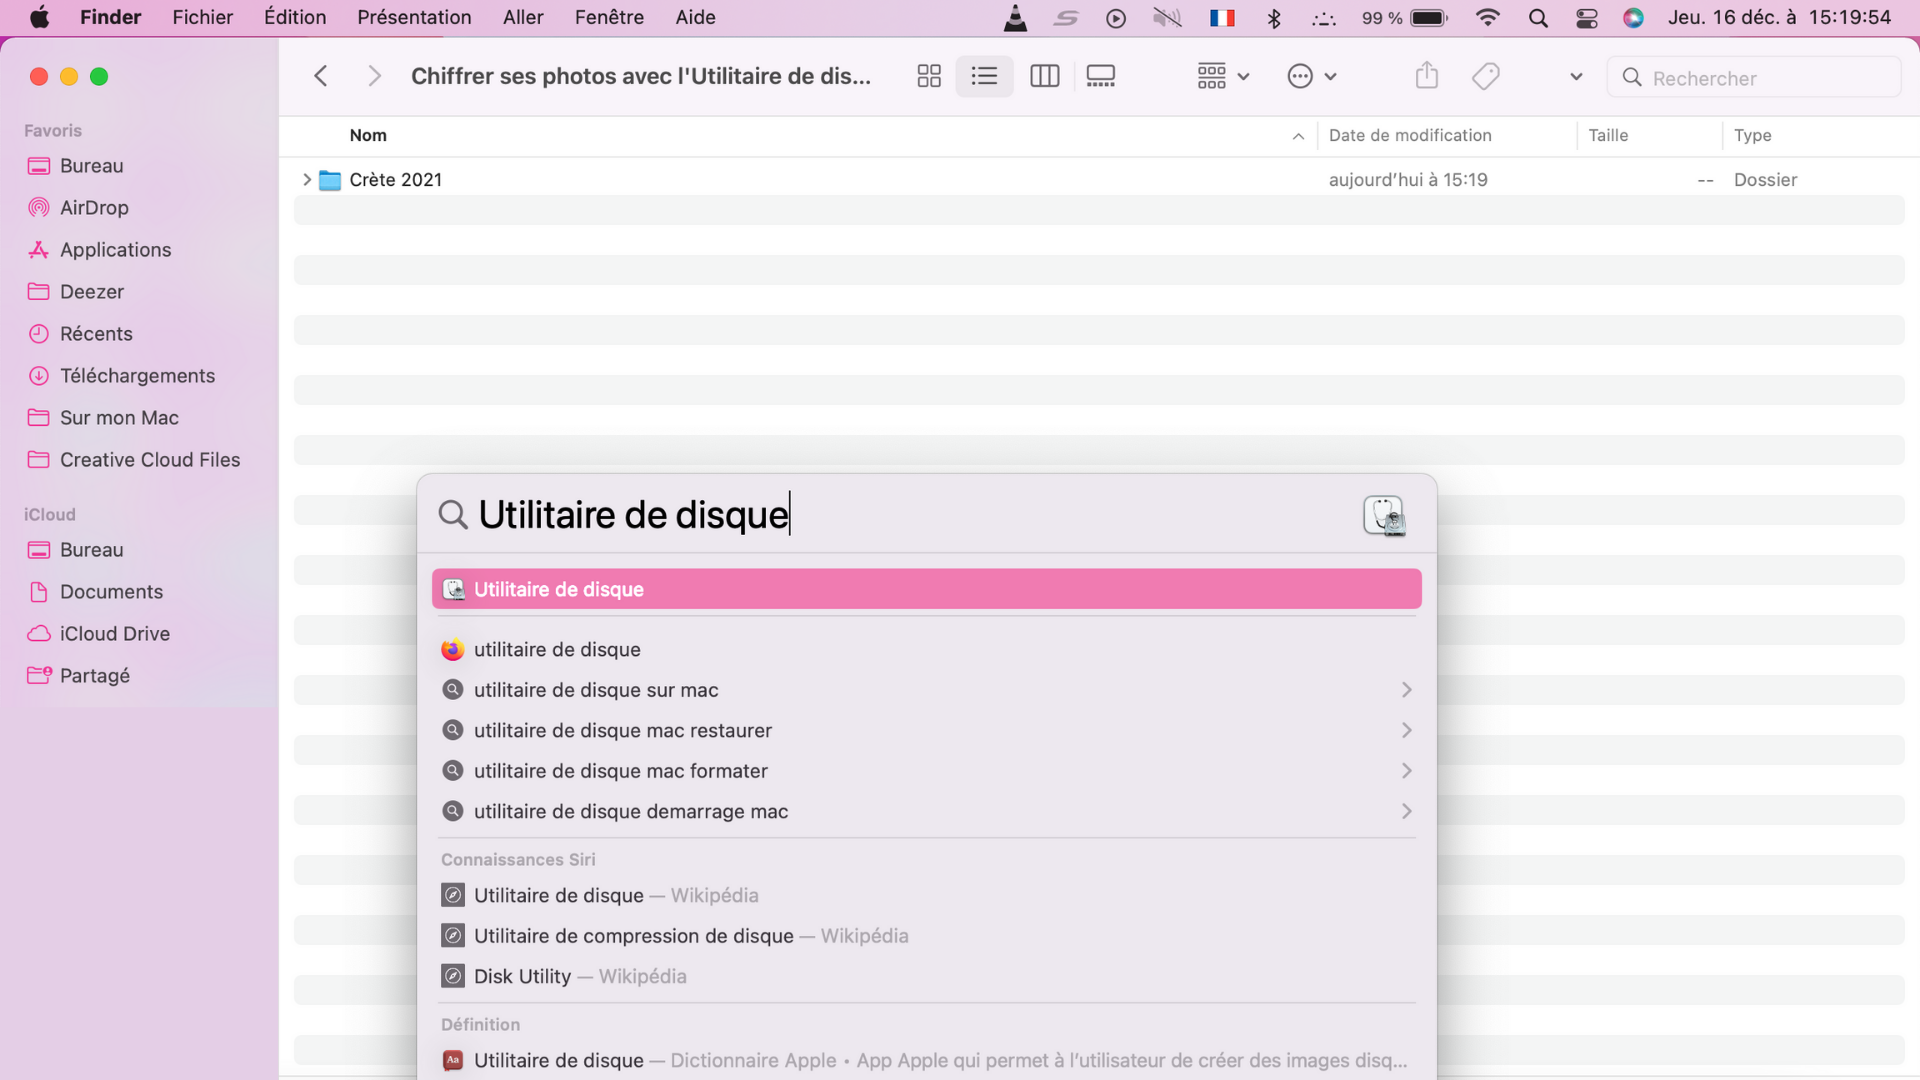
Task: Open the Bluetooth menu bar icon
Action: pos(1274,17)
